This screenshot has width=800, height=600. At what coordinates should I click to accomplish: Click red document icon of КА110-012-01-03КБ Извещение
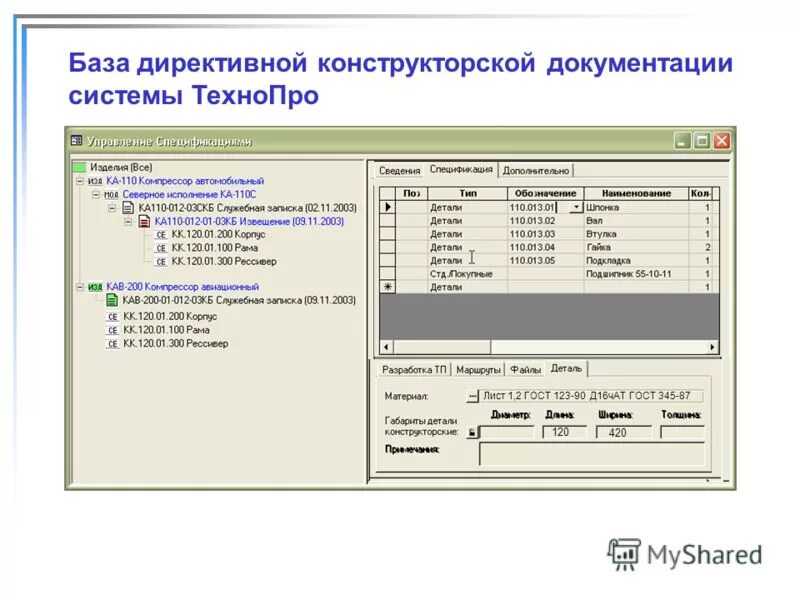(143, 222)
